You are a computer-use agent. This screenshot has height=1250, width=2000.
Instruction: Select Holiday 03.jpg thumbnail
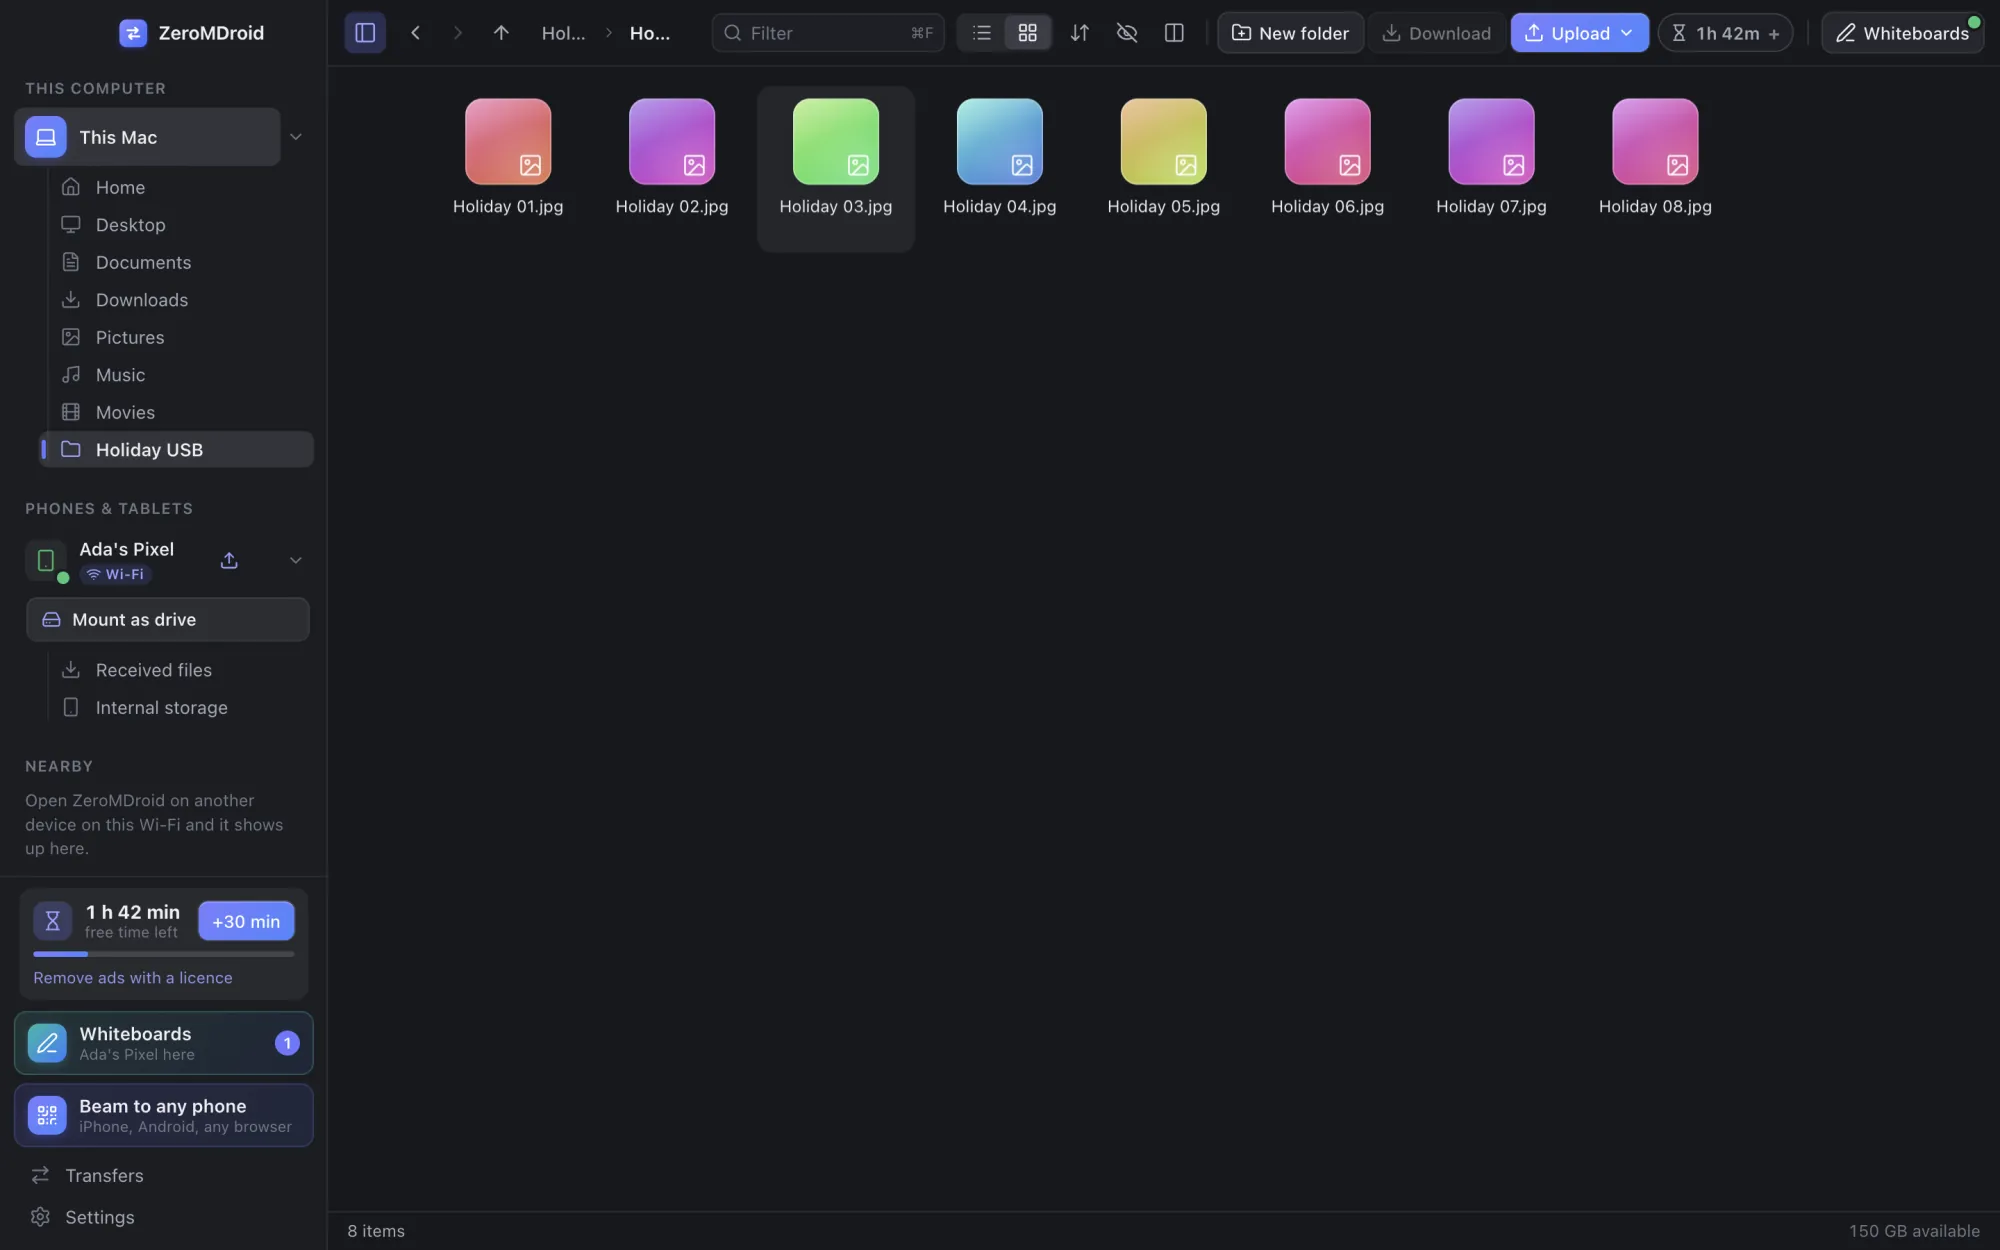point(836,142)
